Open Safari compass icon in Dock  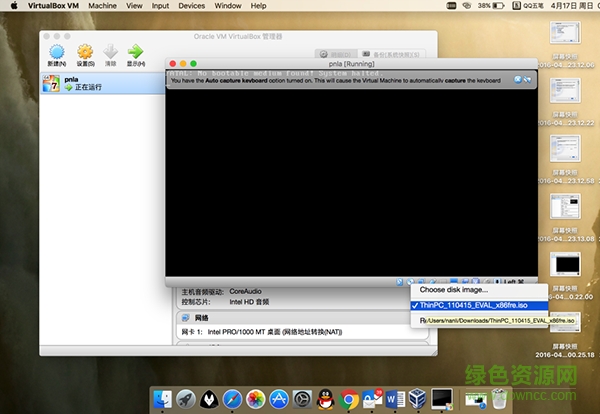pos(231,400)
